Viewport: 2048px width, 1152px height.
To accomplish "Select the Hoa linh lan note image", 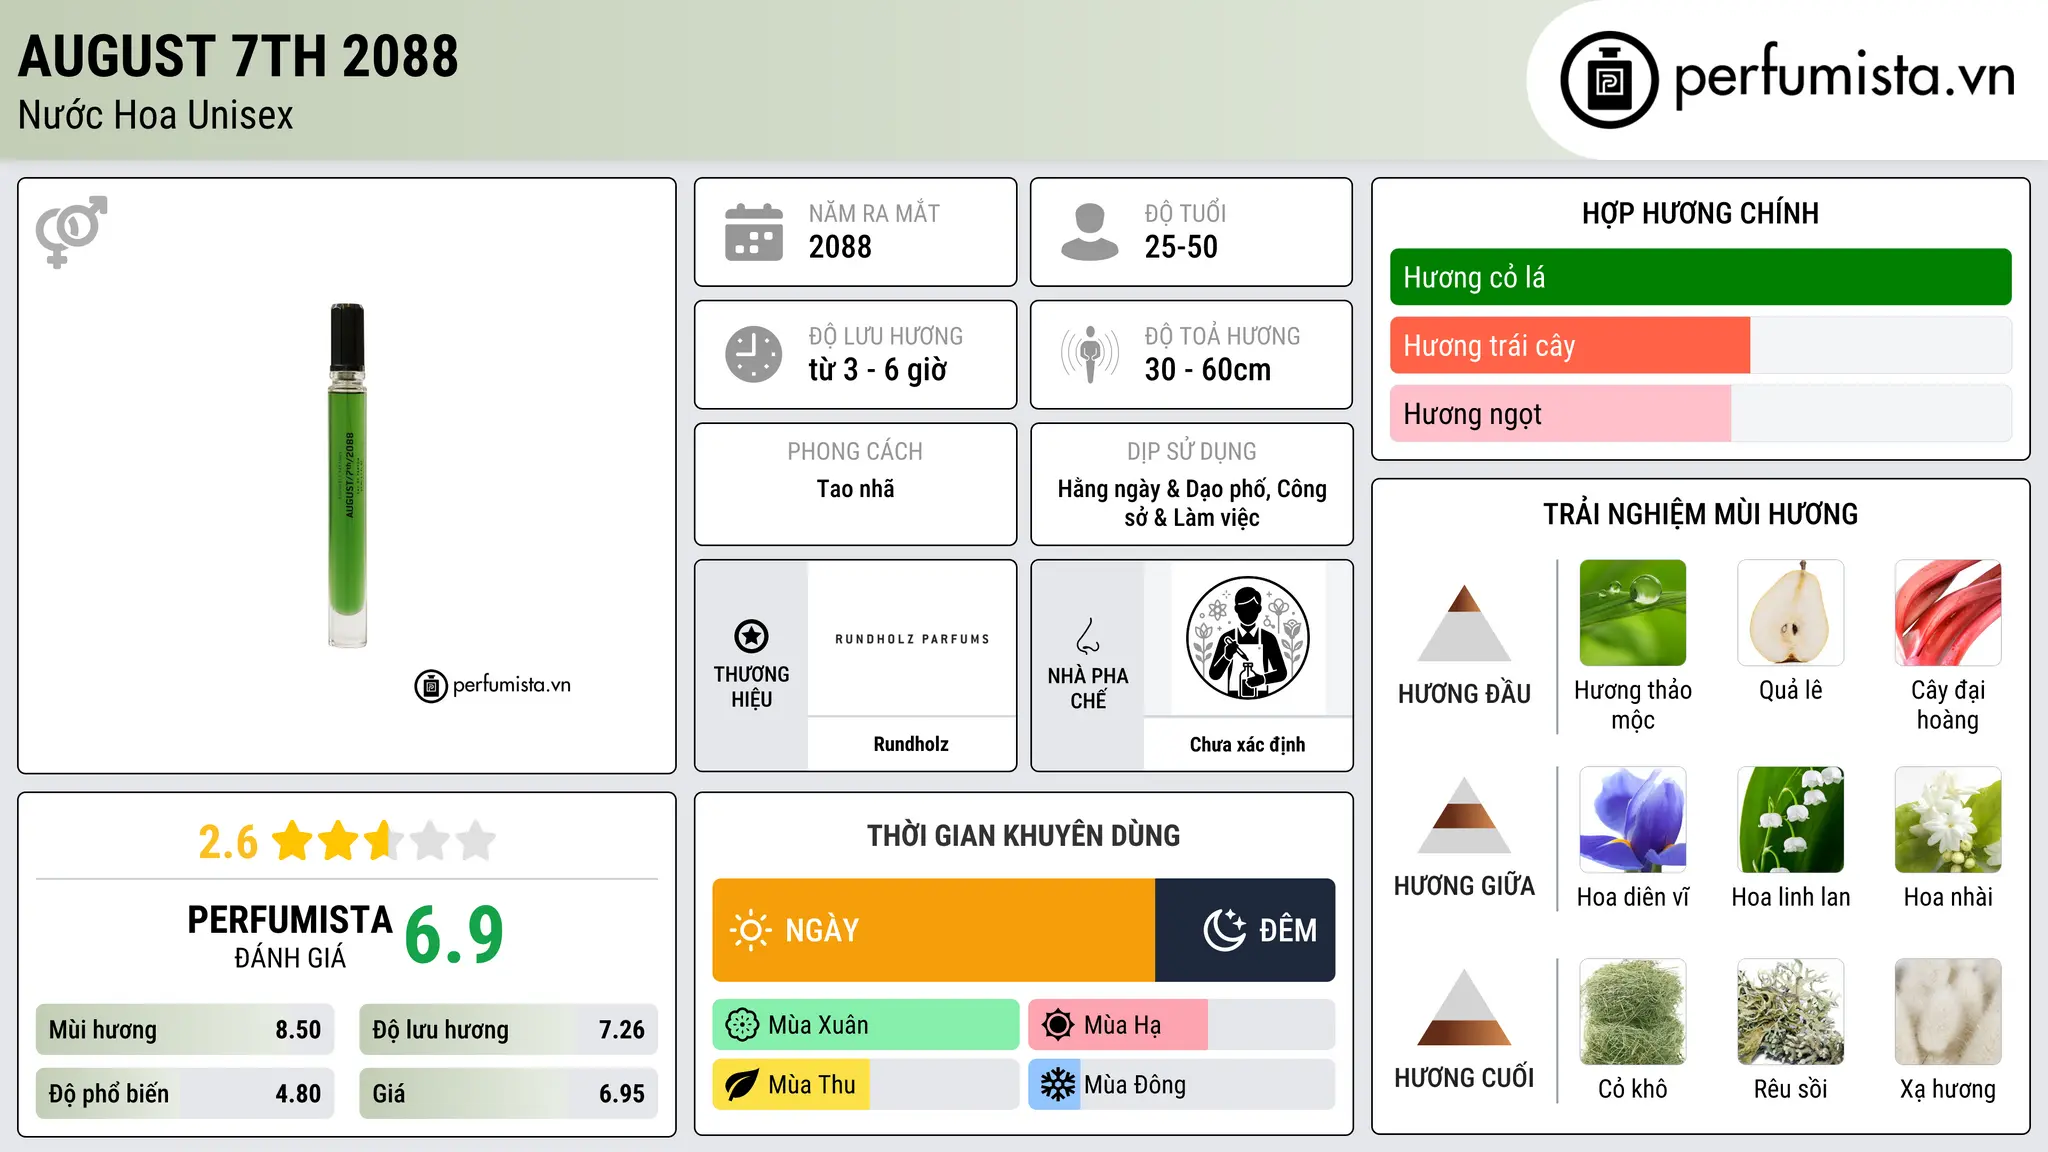I will [1790, 820].
